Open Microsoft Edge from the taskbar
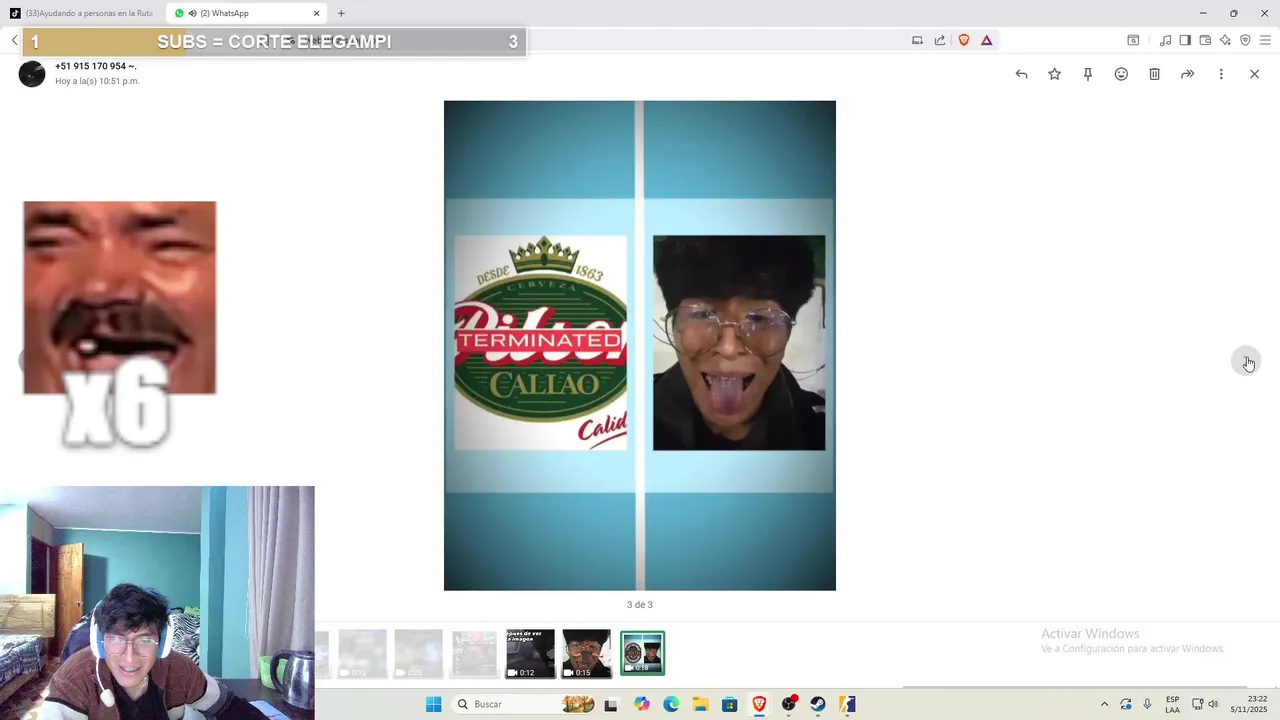 point(670,704)
